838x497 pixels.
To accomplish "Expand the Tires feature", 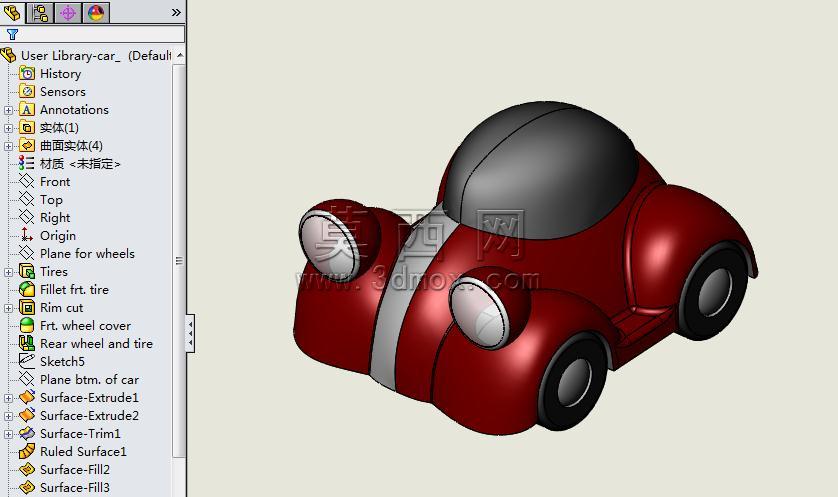I will point(8,272).
